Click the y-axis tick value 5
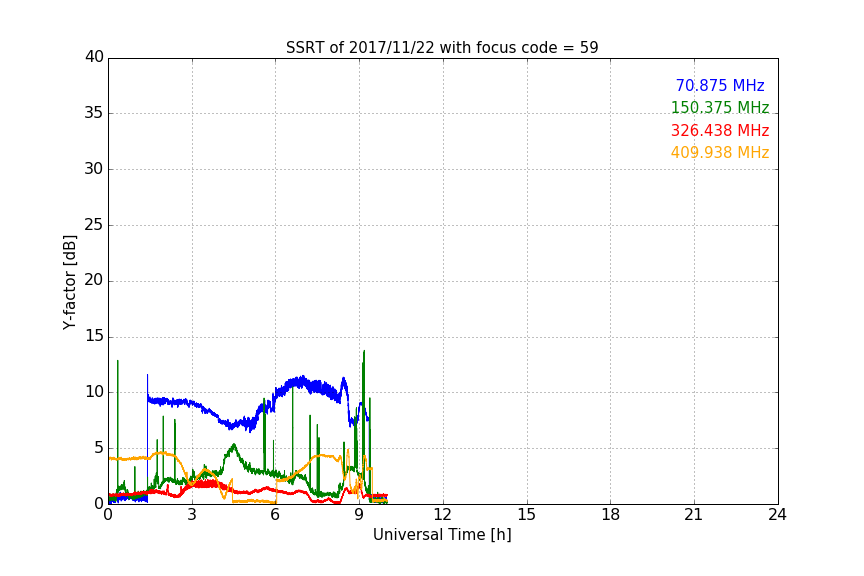Image resolution: width=864 pixels, height=576 pixels. click(x=99, y=448)
